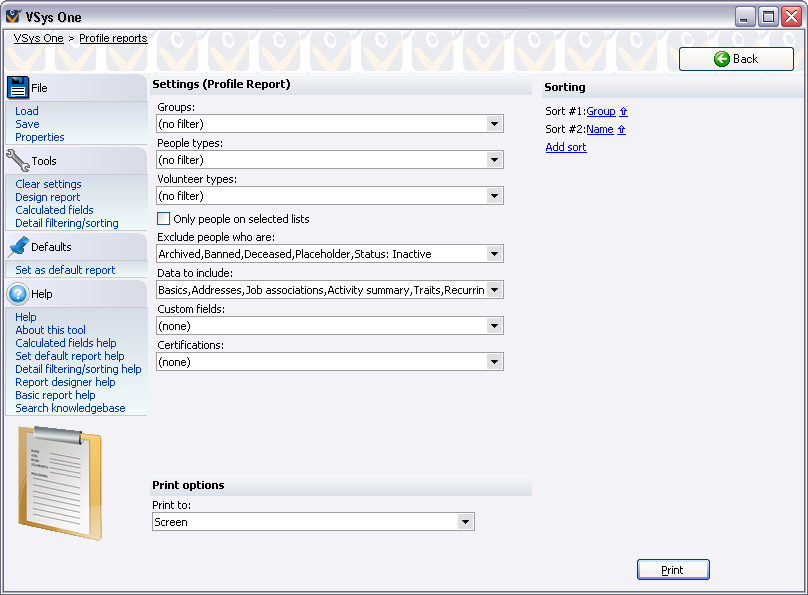Screen dimensions: 808x595
Task: Go to VSys One breadcrumb
Action: click(38, 38)
